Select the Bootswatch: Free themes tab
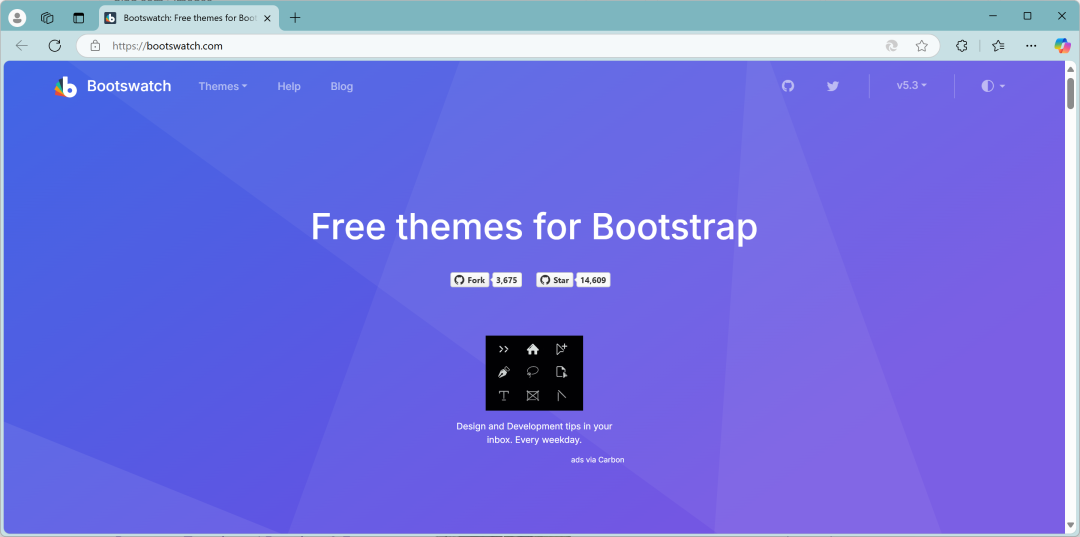1080x537 pixels. click(x=189, y=18)
